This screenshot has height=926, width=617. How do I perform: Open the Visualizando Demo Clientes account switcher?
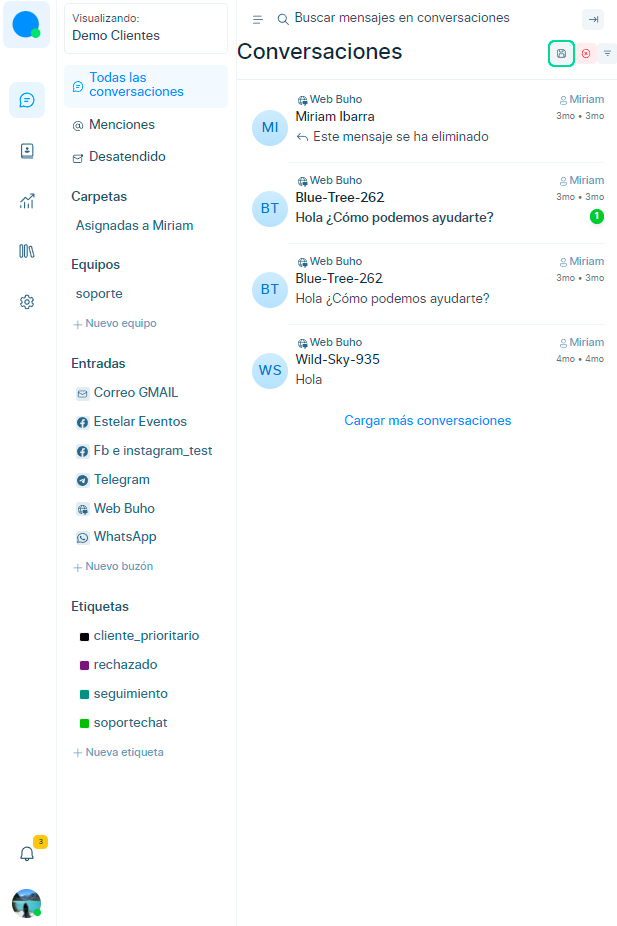coord(146,27)
